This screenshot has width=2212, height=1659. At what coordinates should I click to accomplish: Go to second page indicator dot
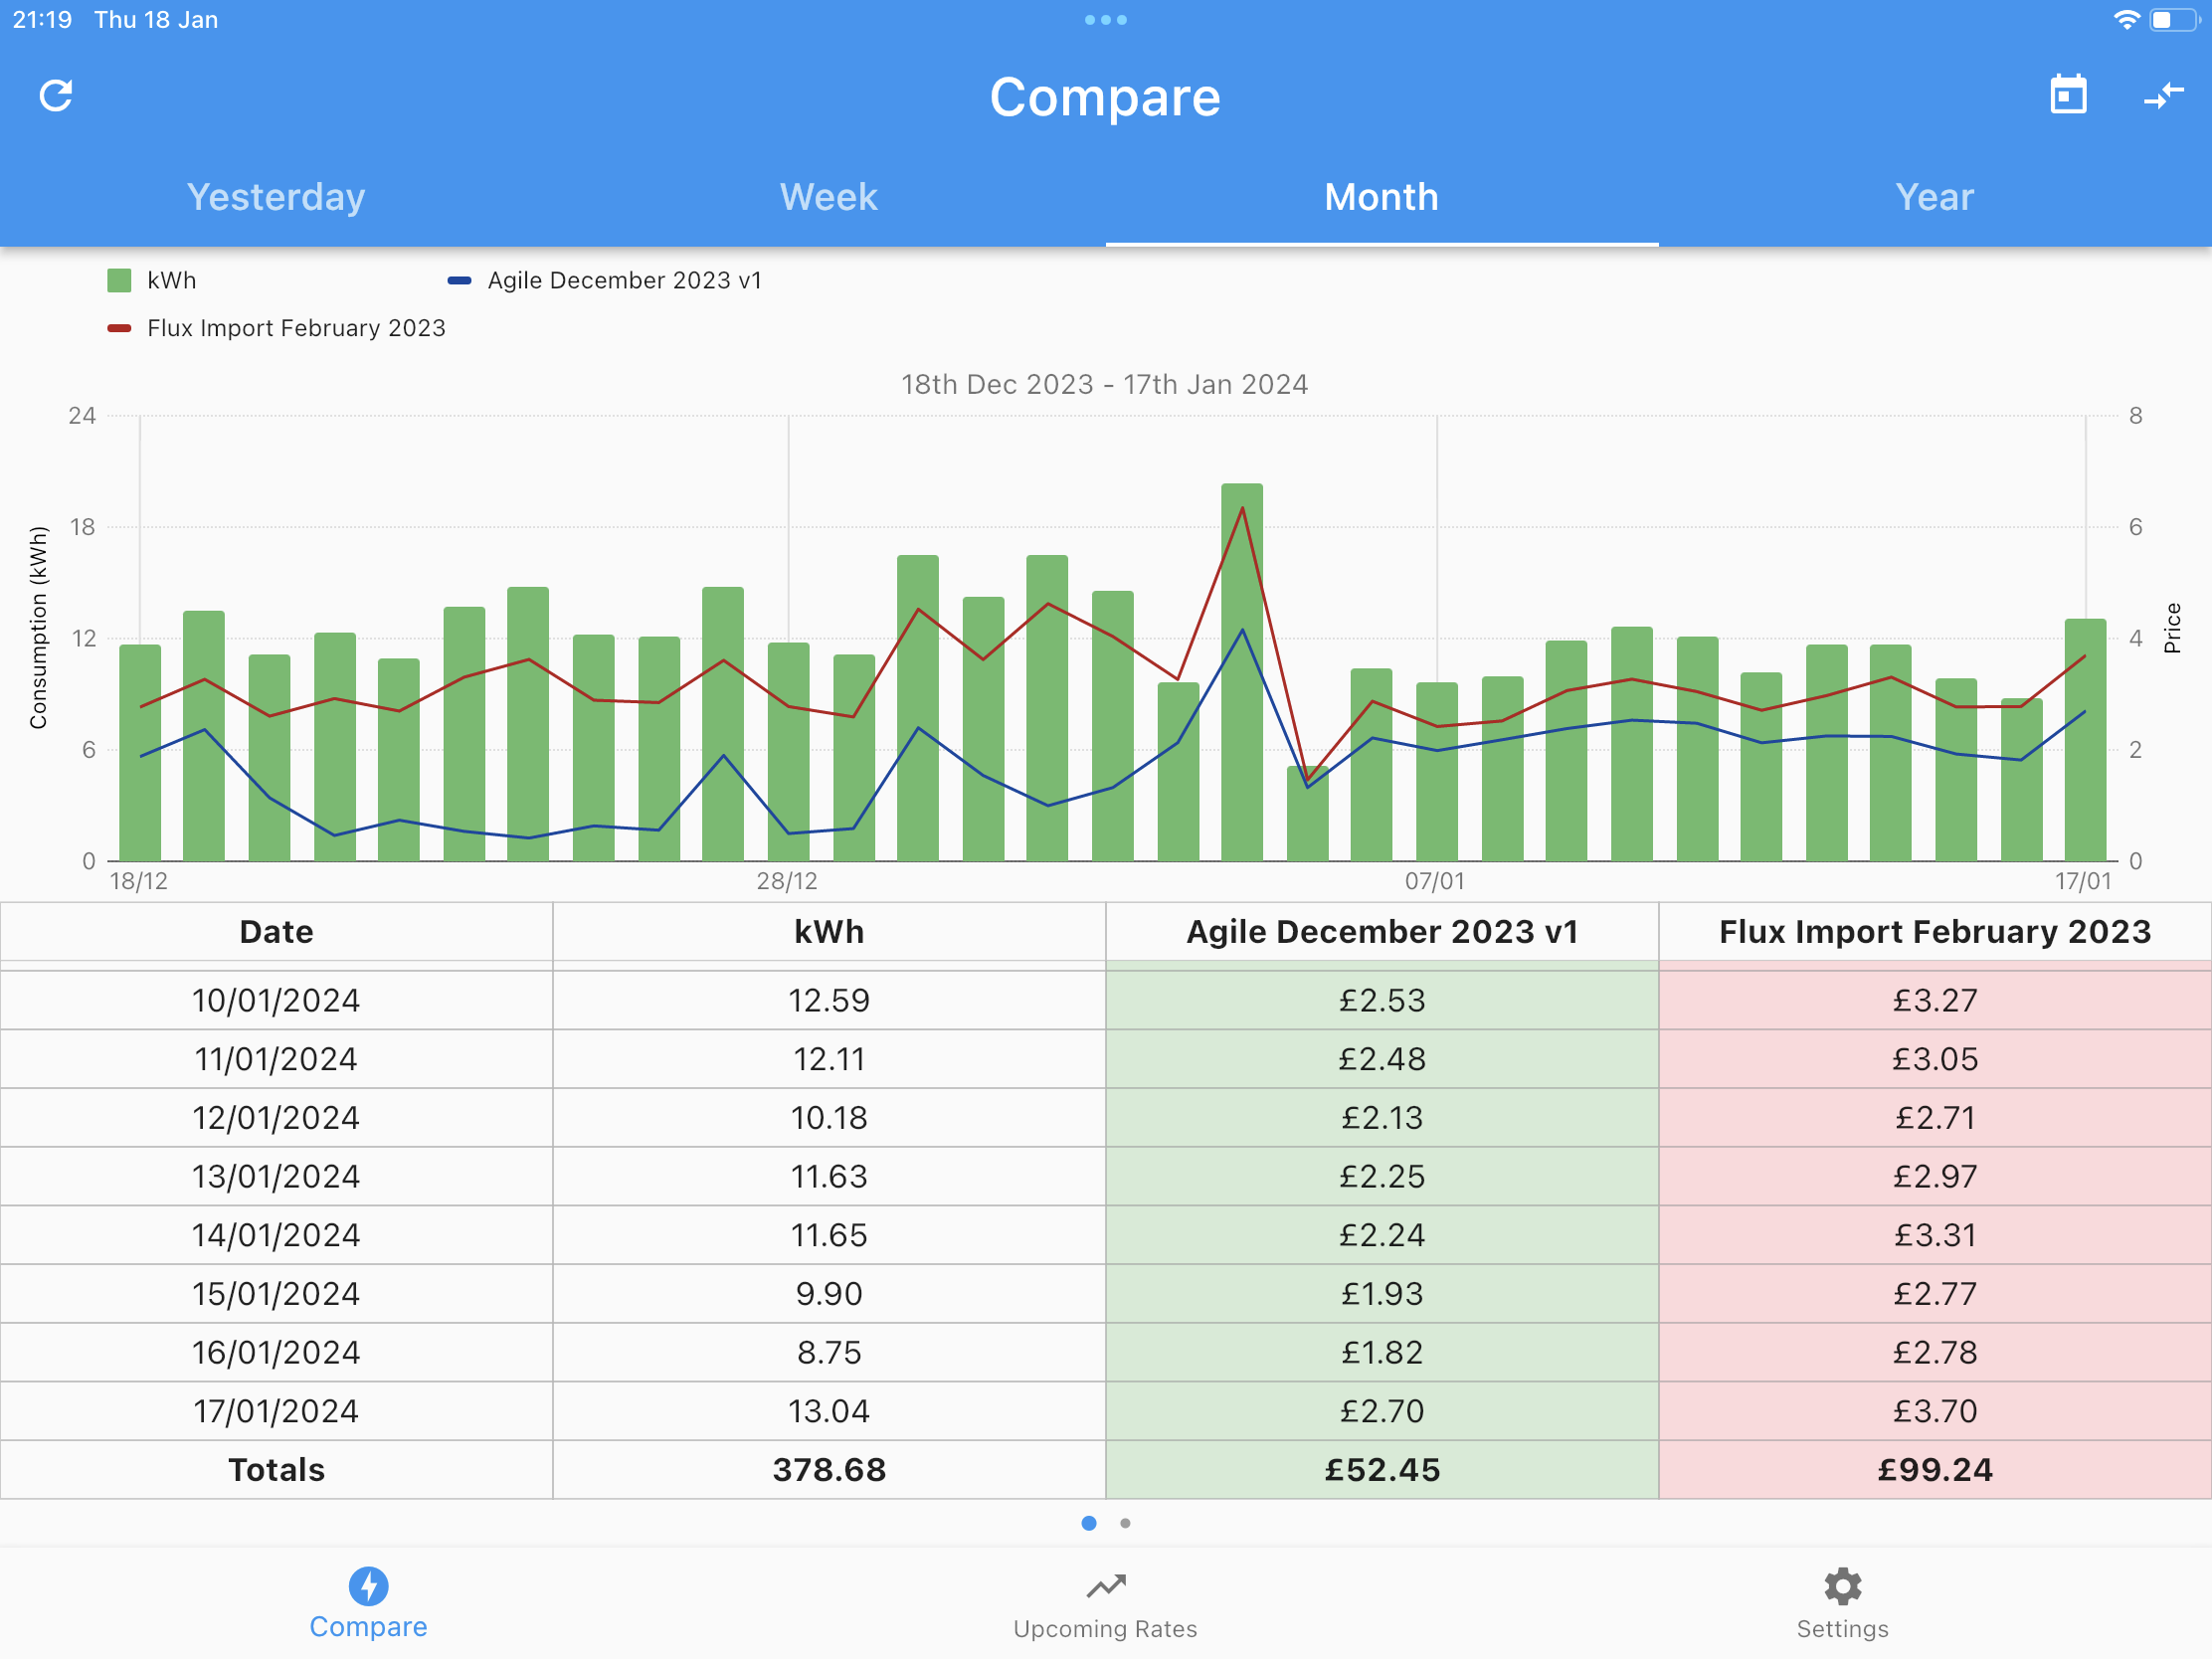click(x=1126, y=1523)
